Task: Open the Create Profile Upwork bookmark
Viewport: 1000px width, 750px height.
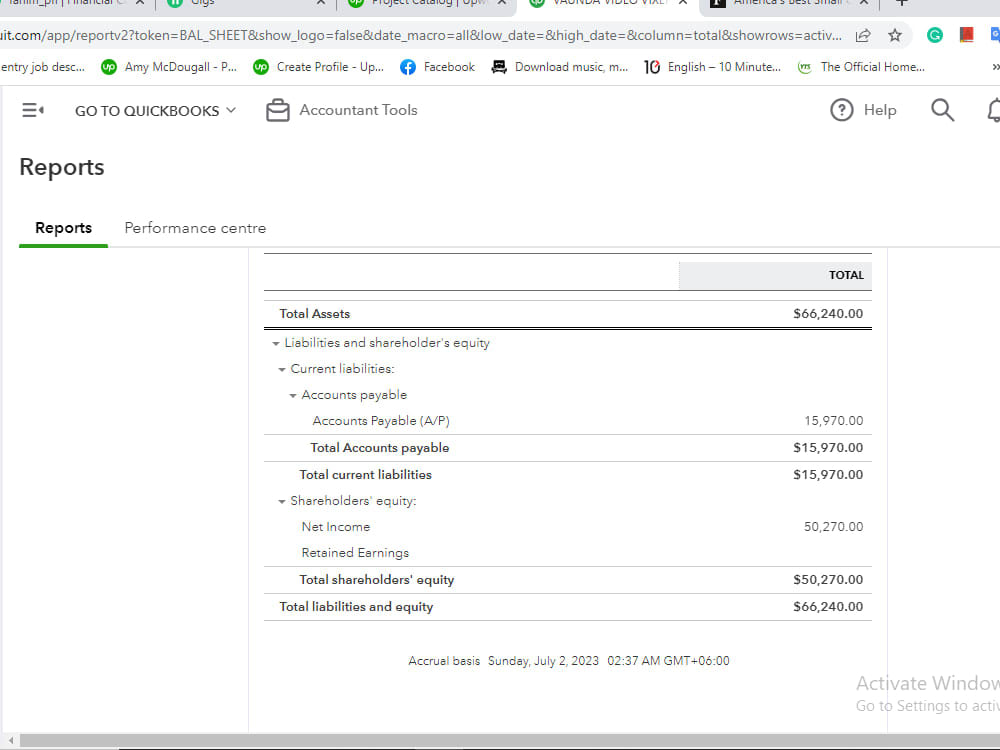Action: (318, 67)
